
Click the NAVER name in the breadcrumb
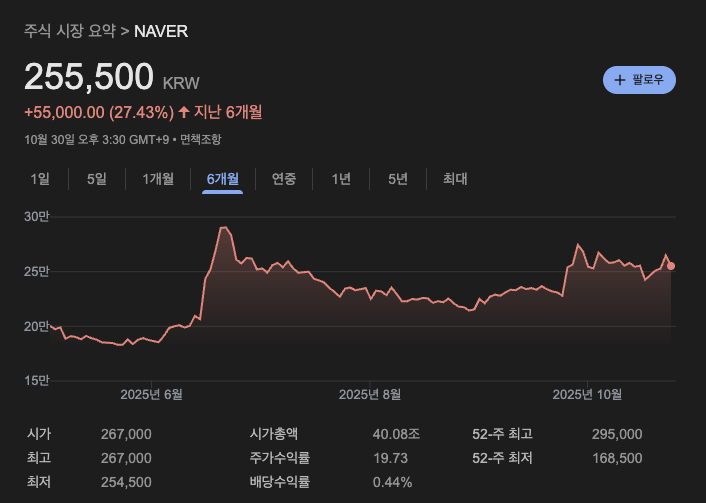tap(161, 31)
